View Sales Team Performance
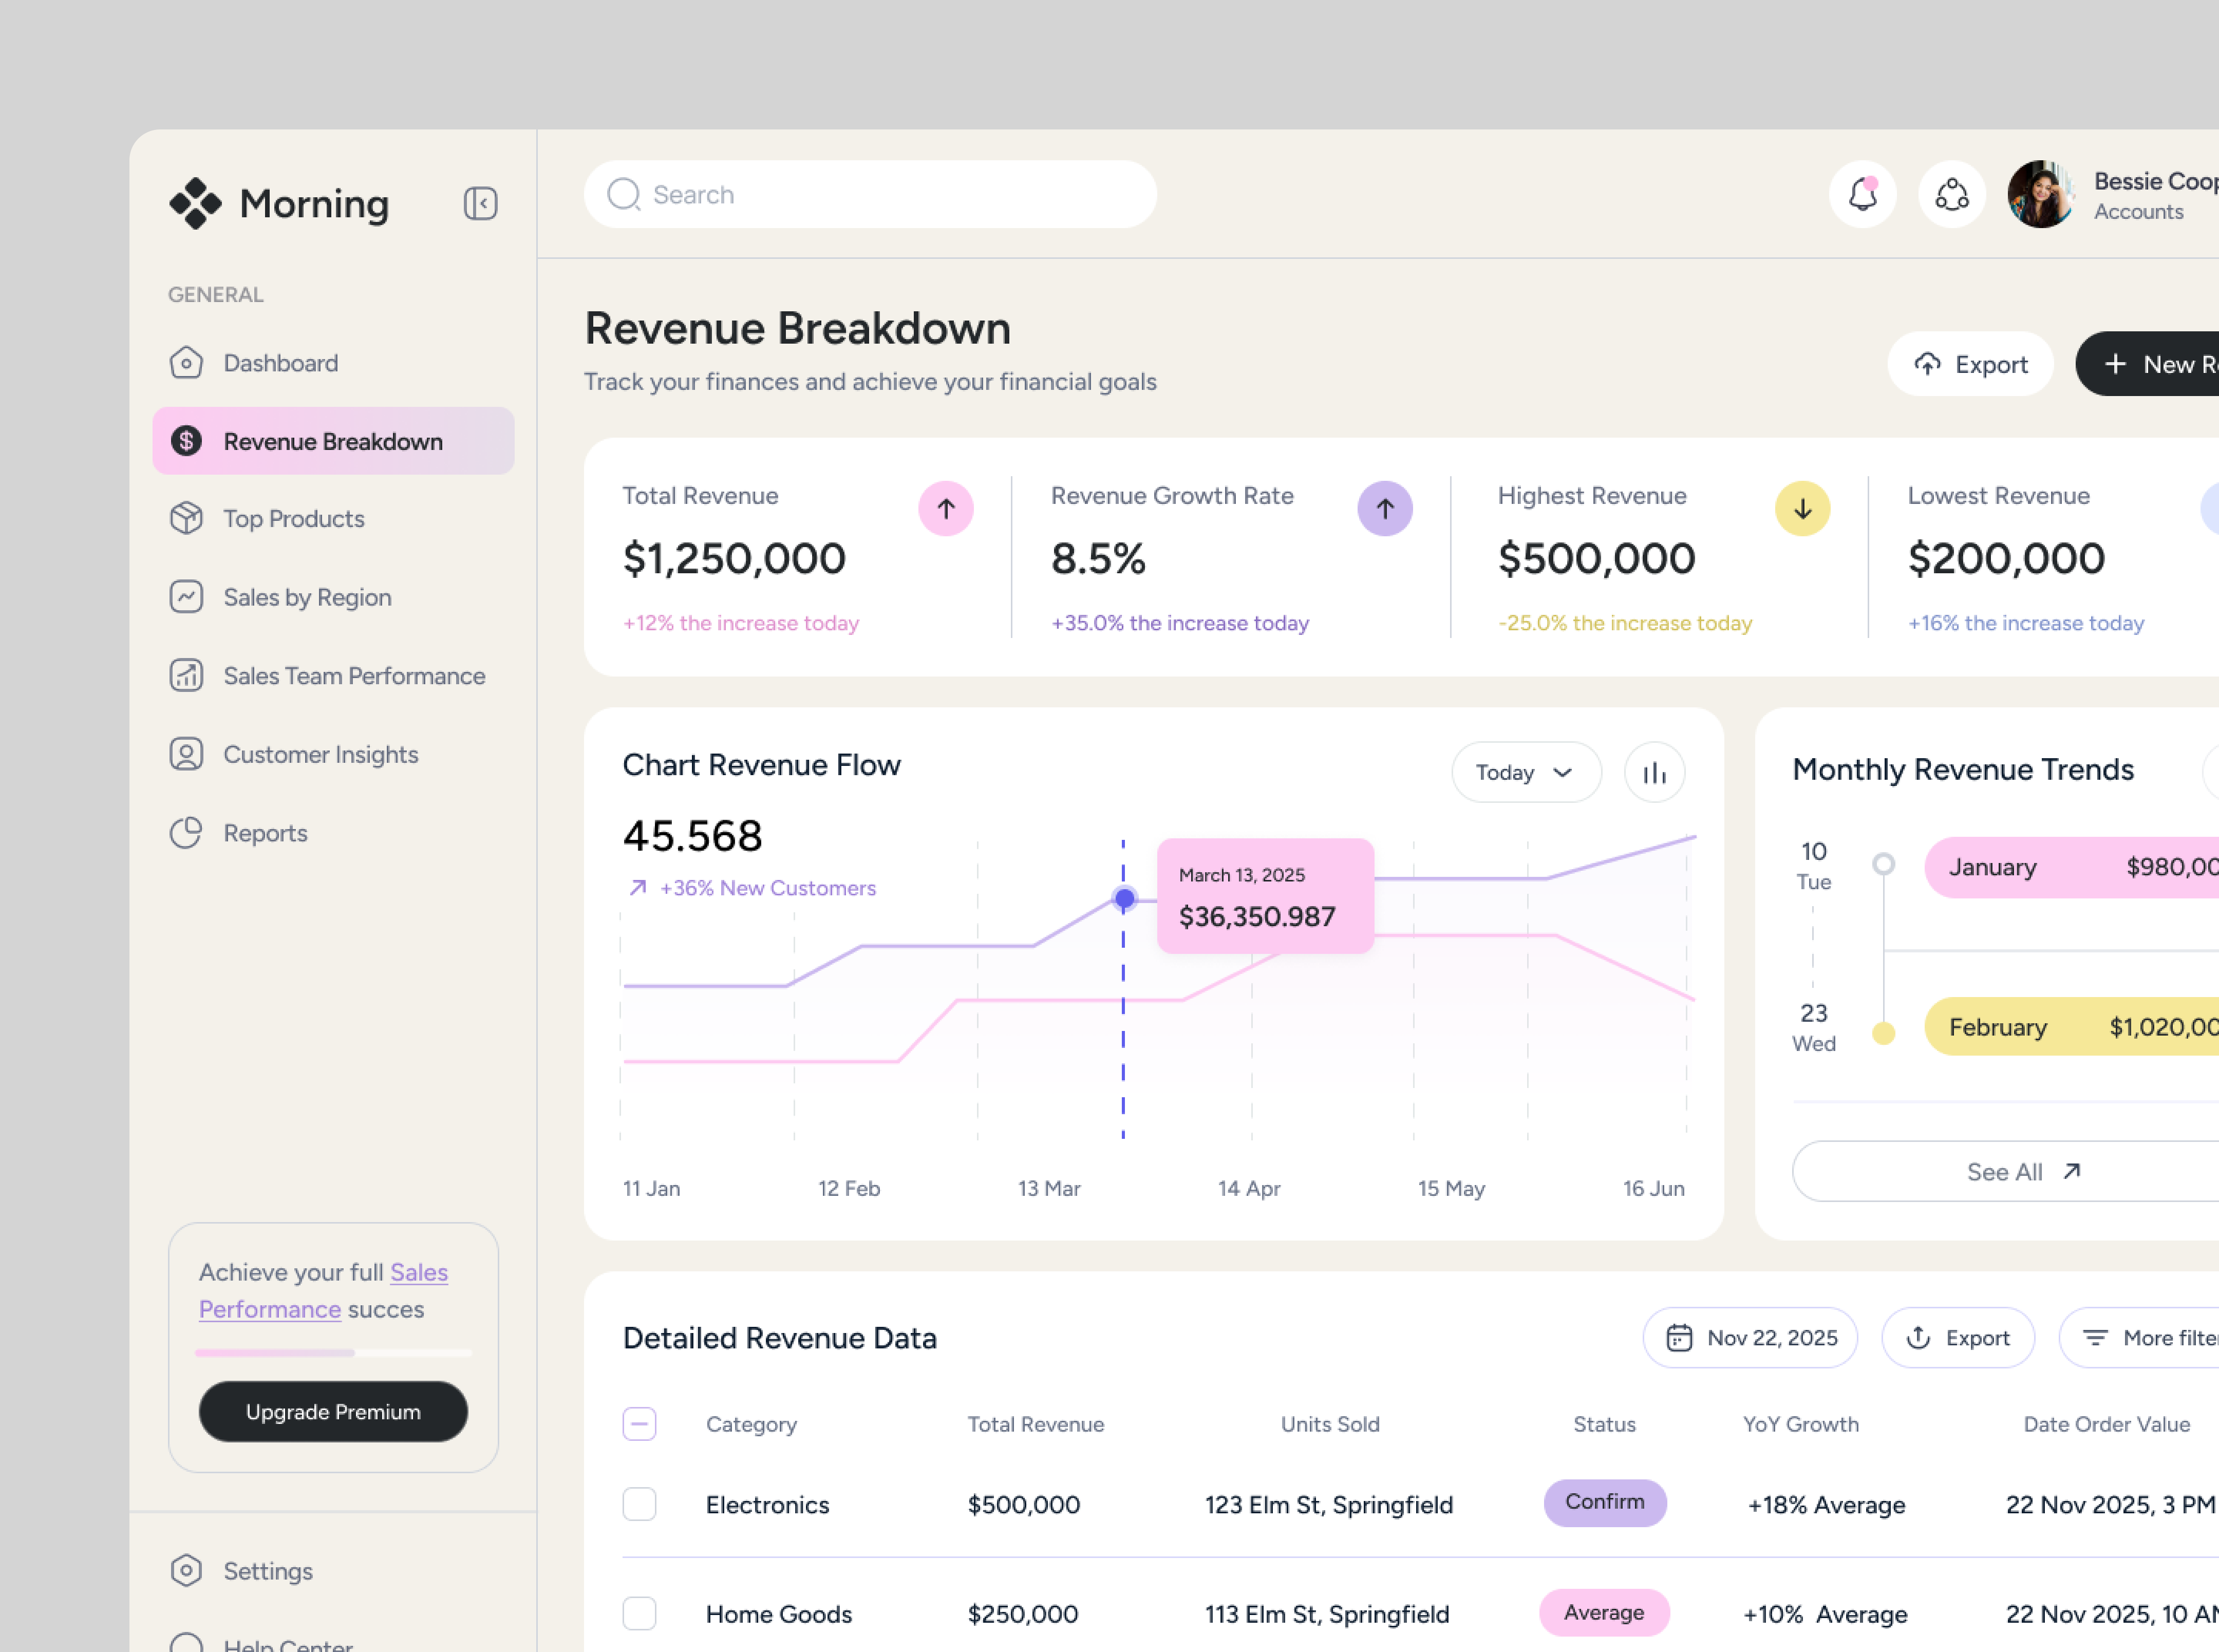The width and height of the screenshot is (2219, 1652). [x=353, y=676]
